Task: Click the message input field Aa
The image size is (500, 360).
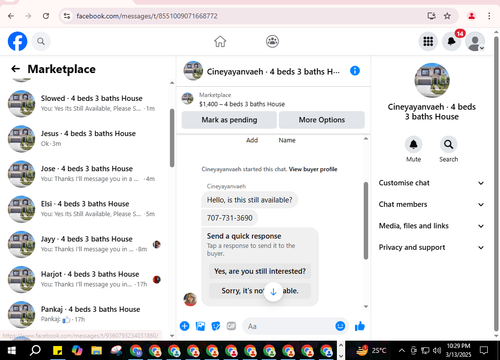Action: (289, 326)
